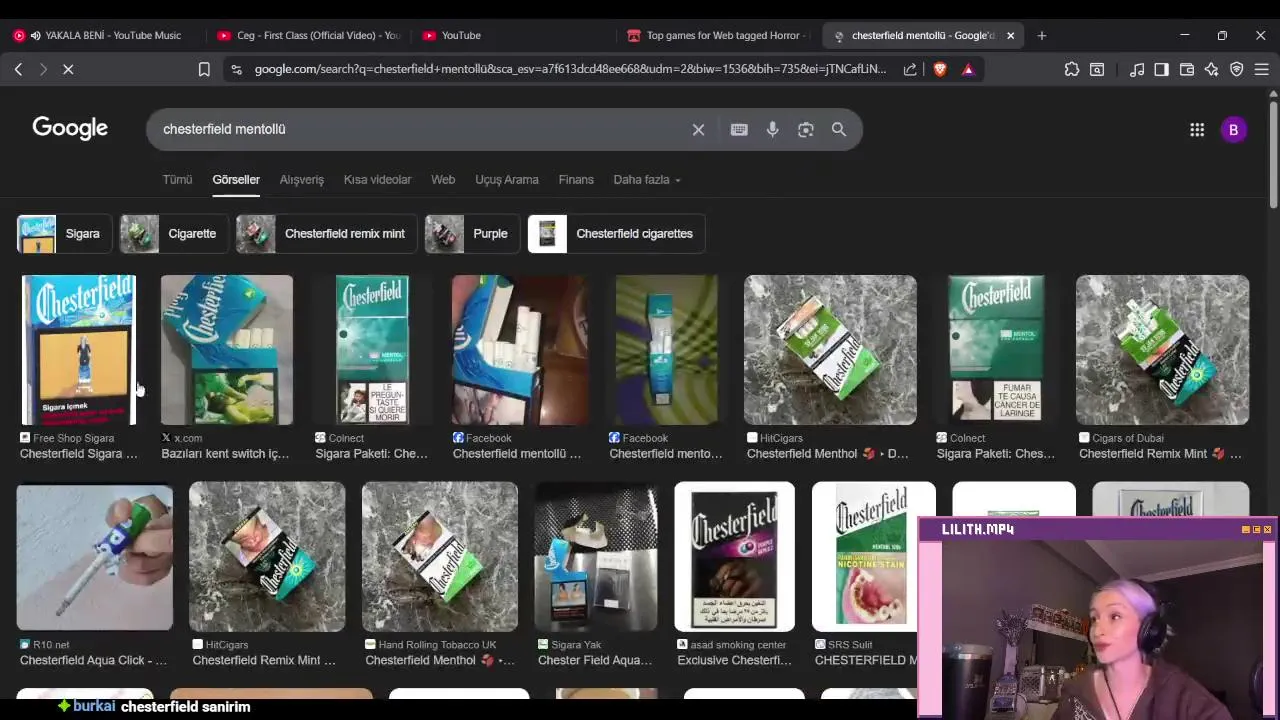Go back to the previous page

(18, 69)
